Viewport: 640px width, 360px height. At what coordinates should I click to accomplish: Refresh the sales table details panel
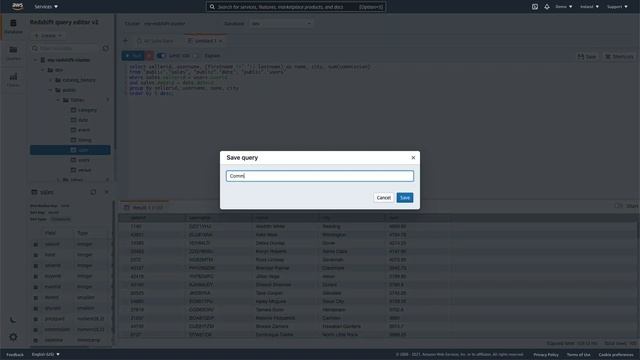point(93,192)
